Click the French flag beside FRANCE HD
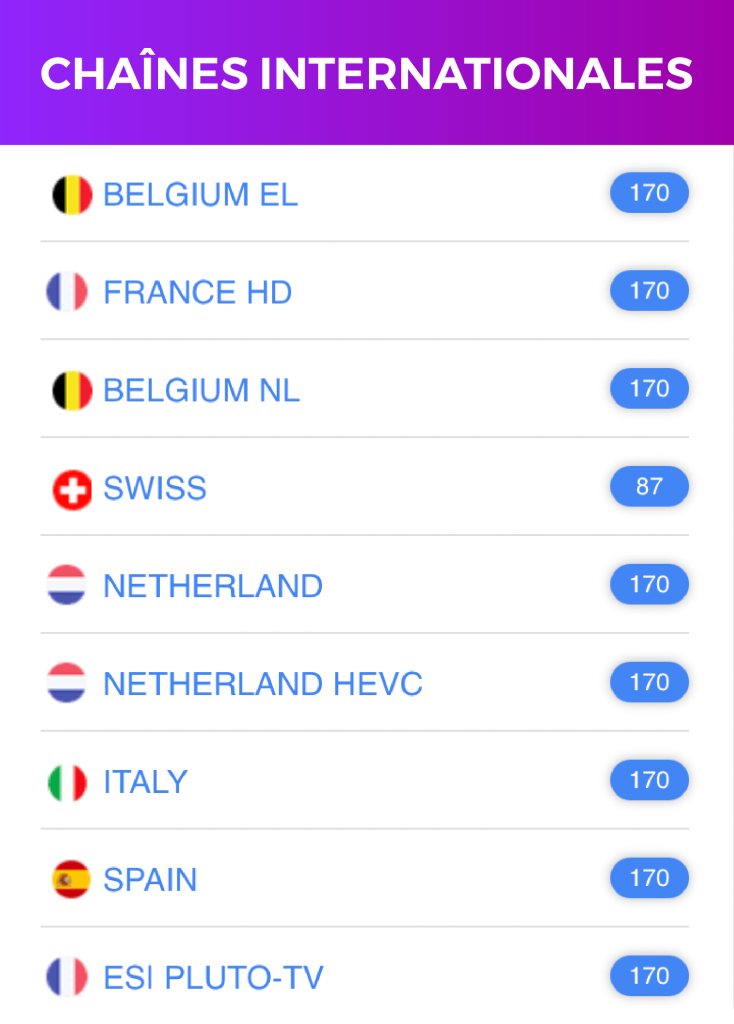734x1024 pixels. [67, 292]
